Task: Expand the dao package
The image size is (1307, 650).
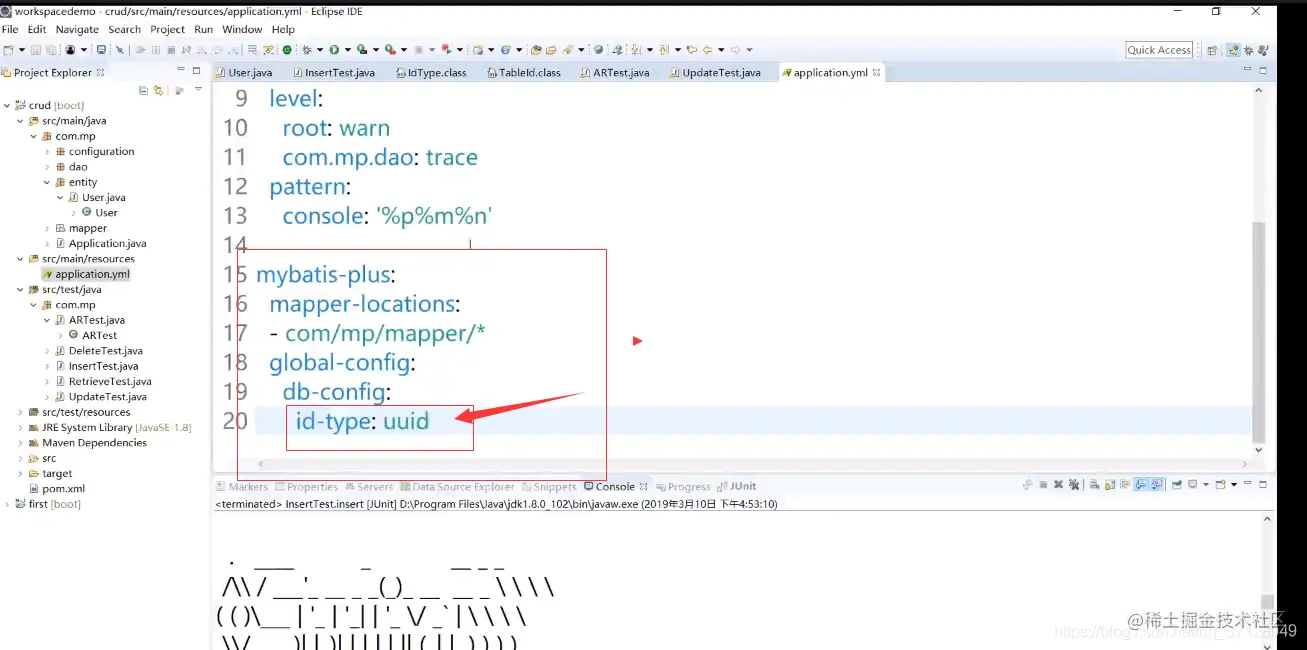Action: (47, 167)
